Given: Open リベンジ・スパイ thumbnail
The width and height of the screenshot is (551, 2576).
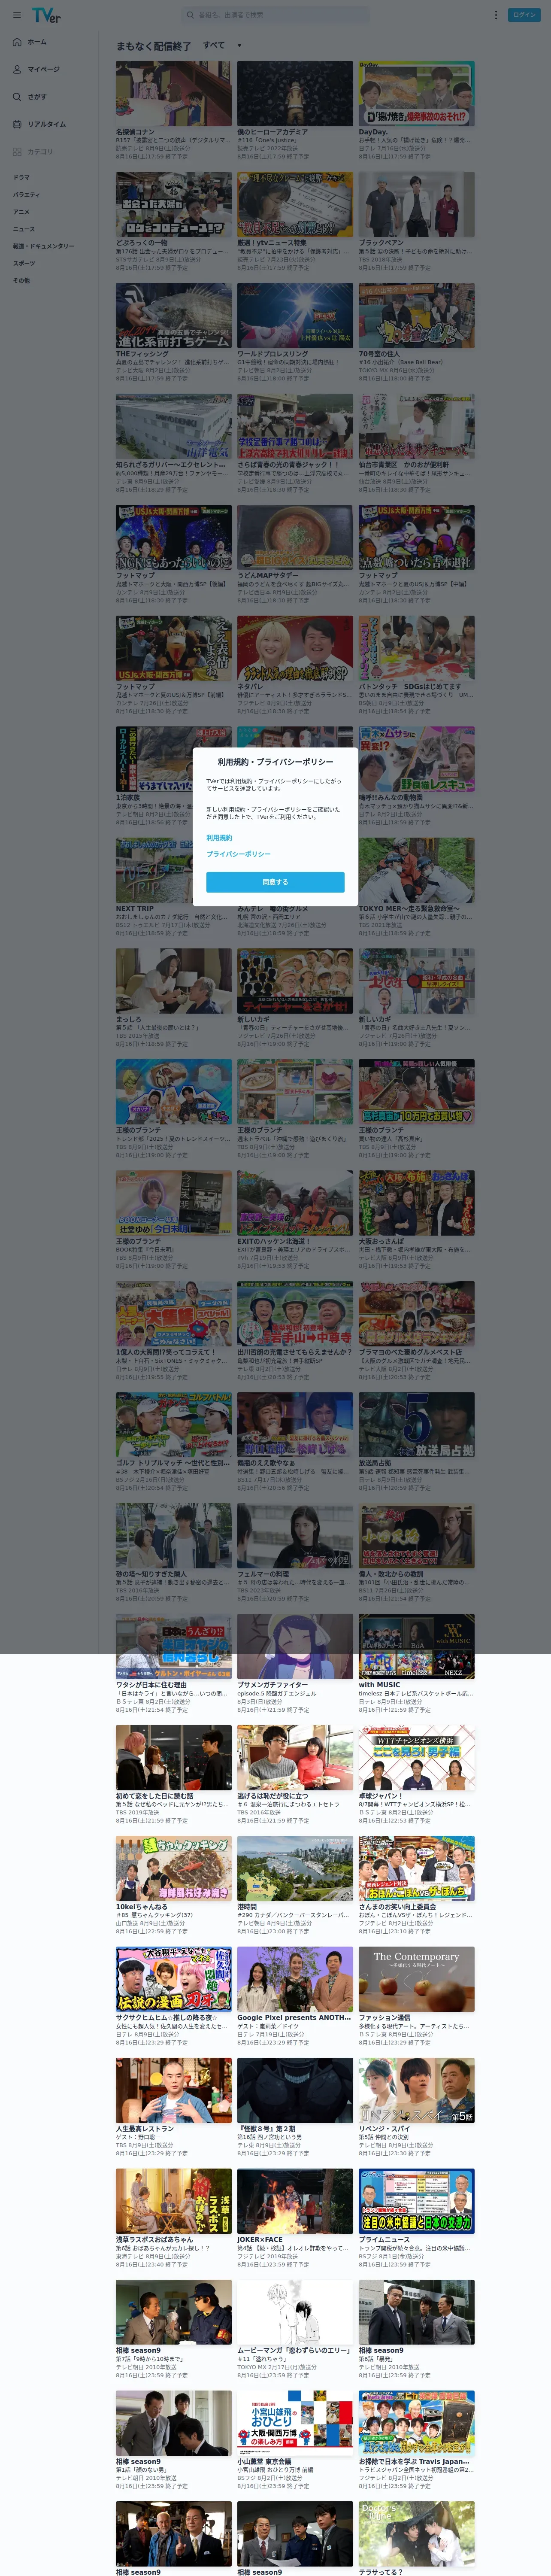Looking at the screenshot, I should (x=417, y=2091).
